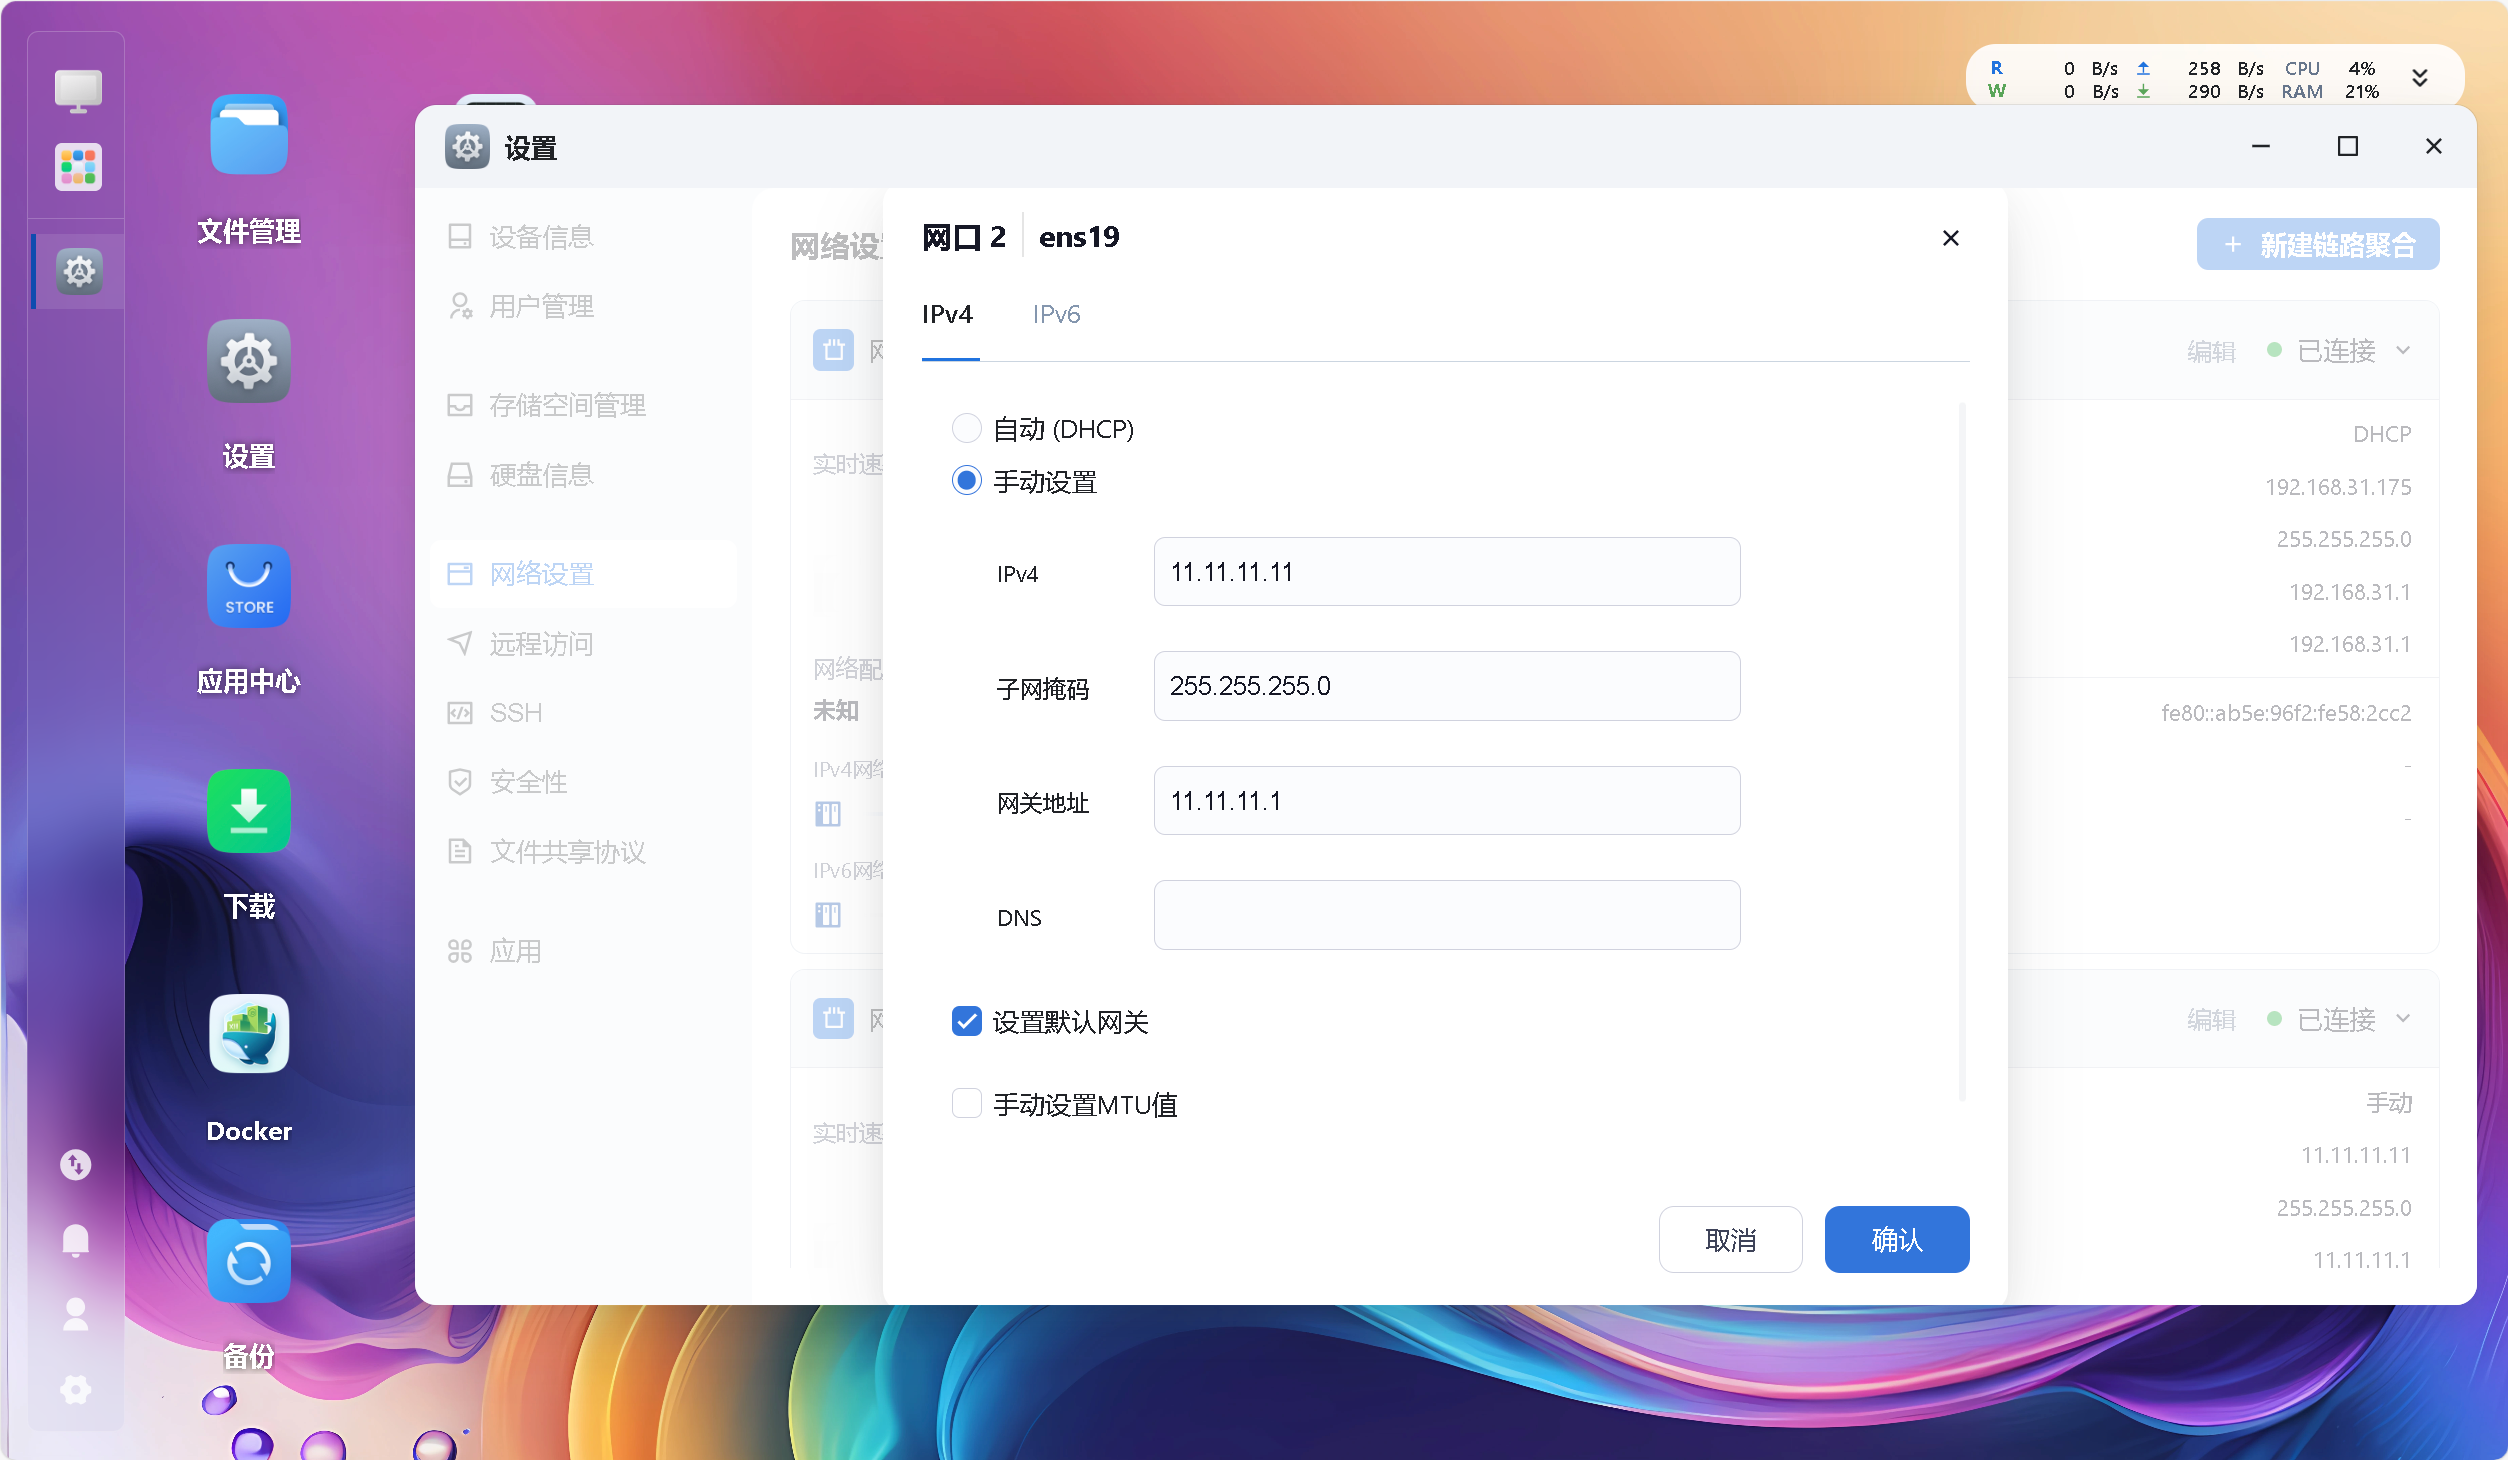
Task: Launch the Docker desktop icon
Action: [249, 1034]
